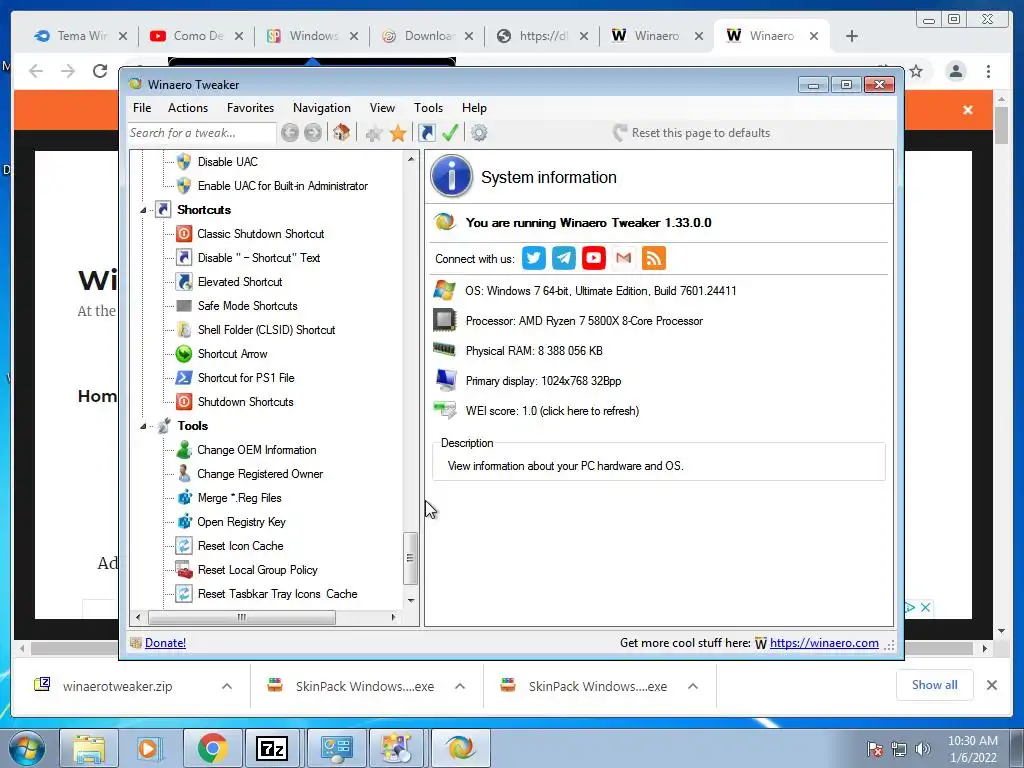The image size is (1024, 768).
Task: Click the Reset Local Group Policy icon
Action: 184,569
